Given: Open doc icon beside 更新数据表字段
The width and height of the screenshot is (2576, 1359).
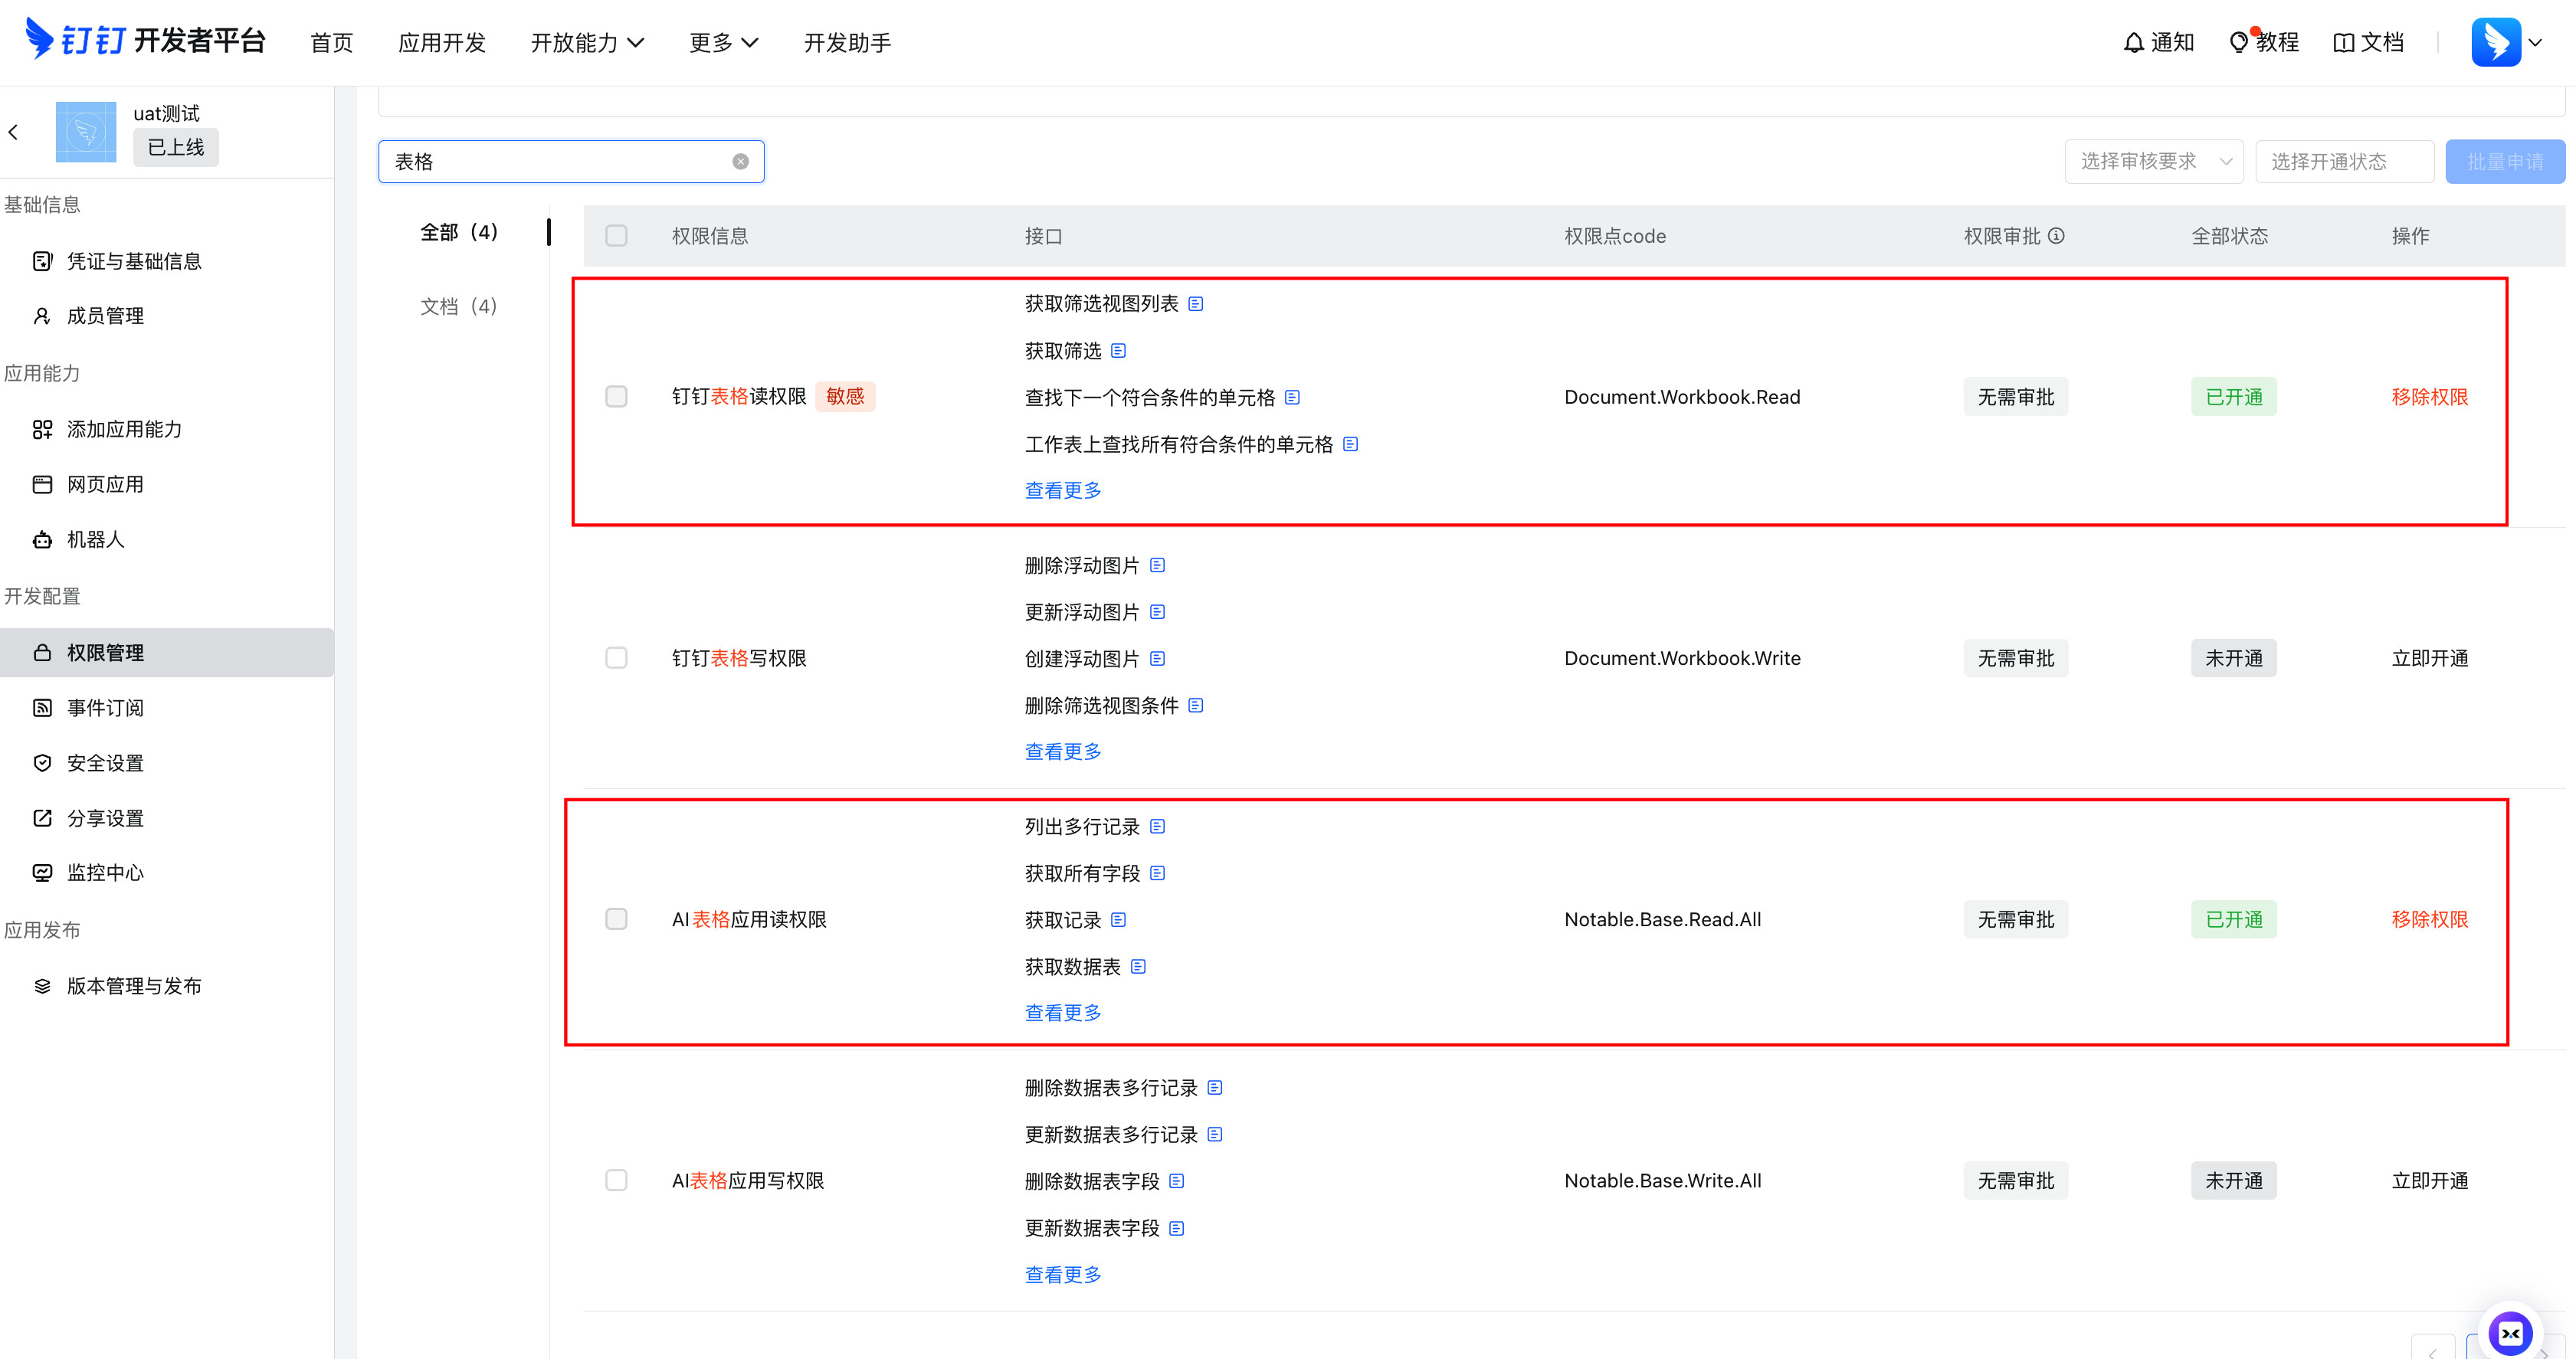Looking at the screenshot, I should 1177,1229.
